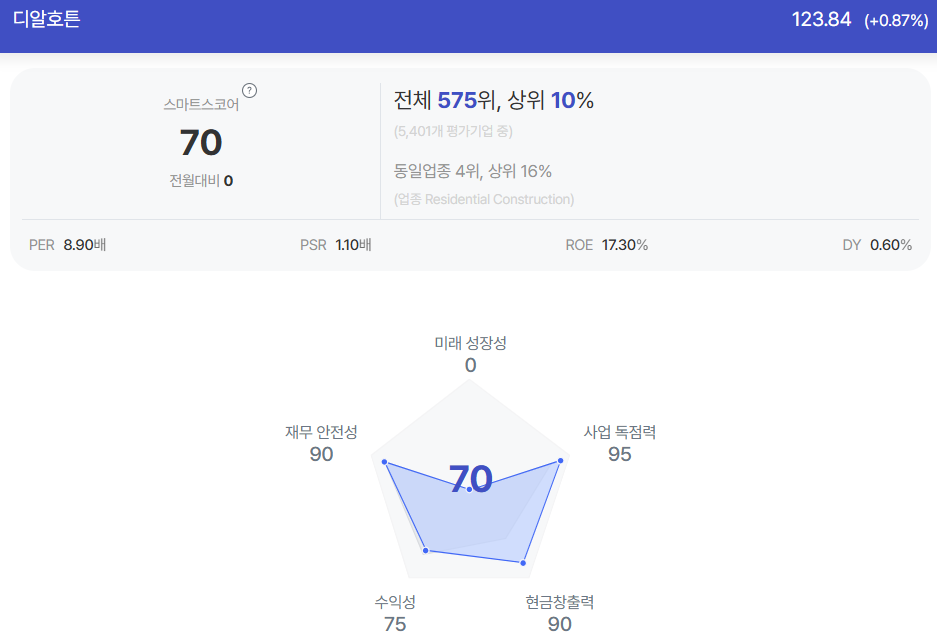Click the smart score 70 number
The height and width of the screenshot is (635, 937).
coord(201,143)
